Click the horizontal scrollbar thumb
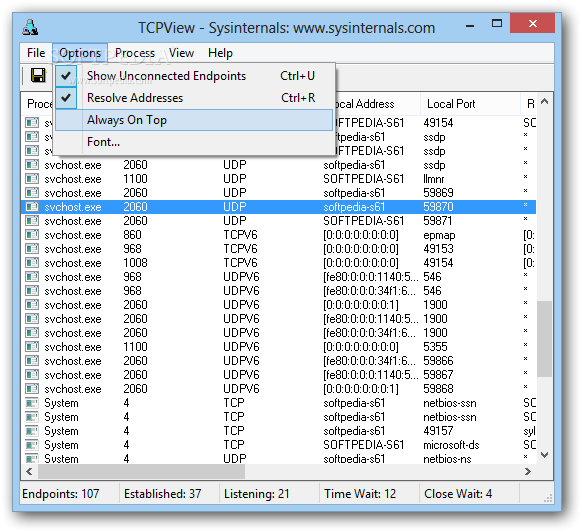This screenshot has width=582, height=532. tap(141, 471)
